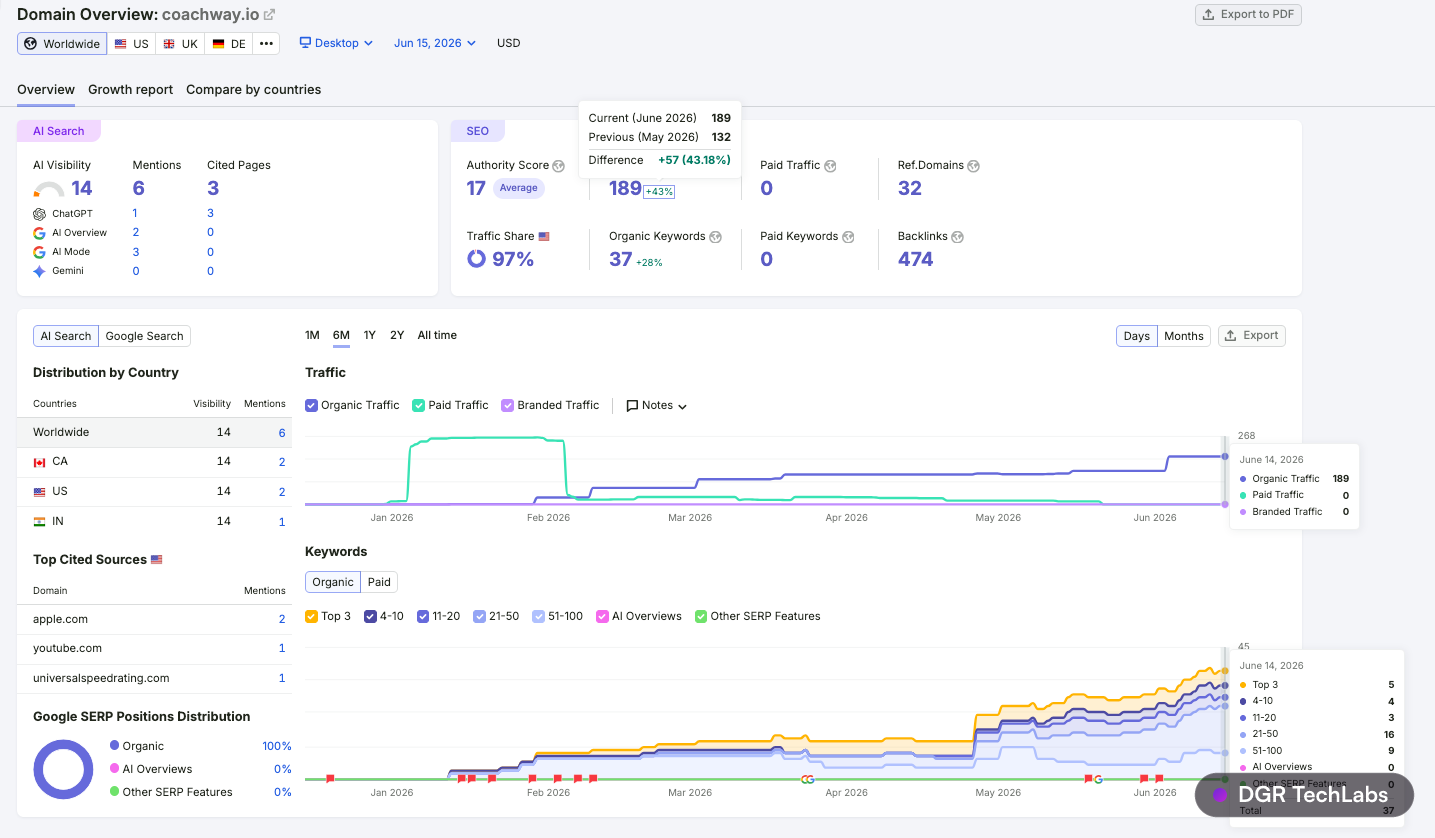Toggle Paid Traffic checkbox

(419, 406)
